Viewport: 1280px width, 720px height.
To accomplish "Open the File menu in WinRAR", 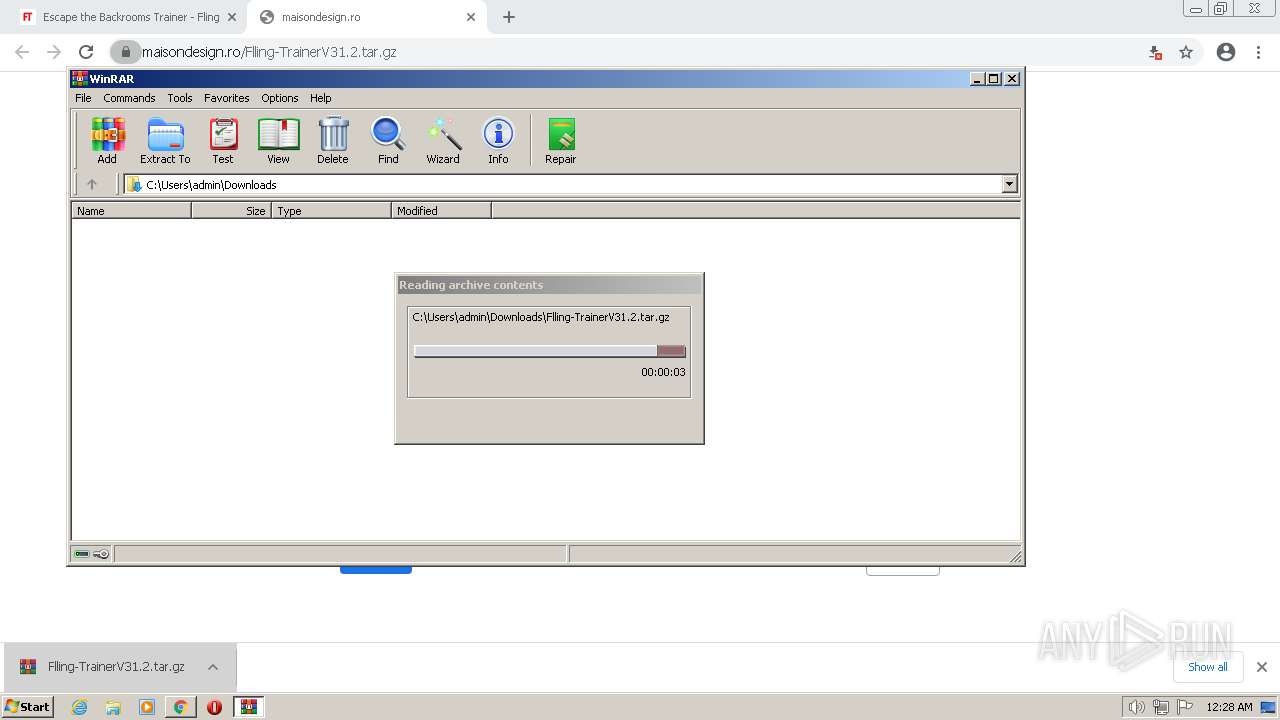I will (x=83, y=98).
